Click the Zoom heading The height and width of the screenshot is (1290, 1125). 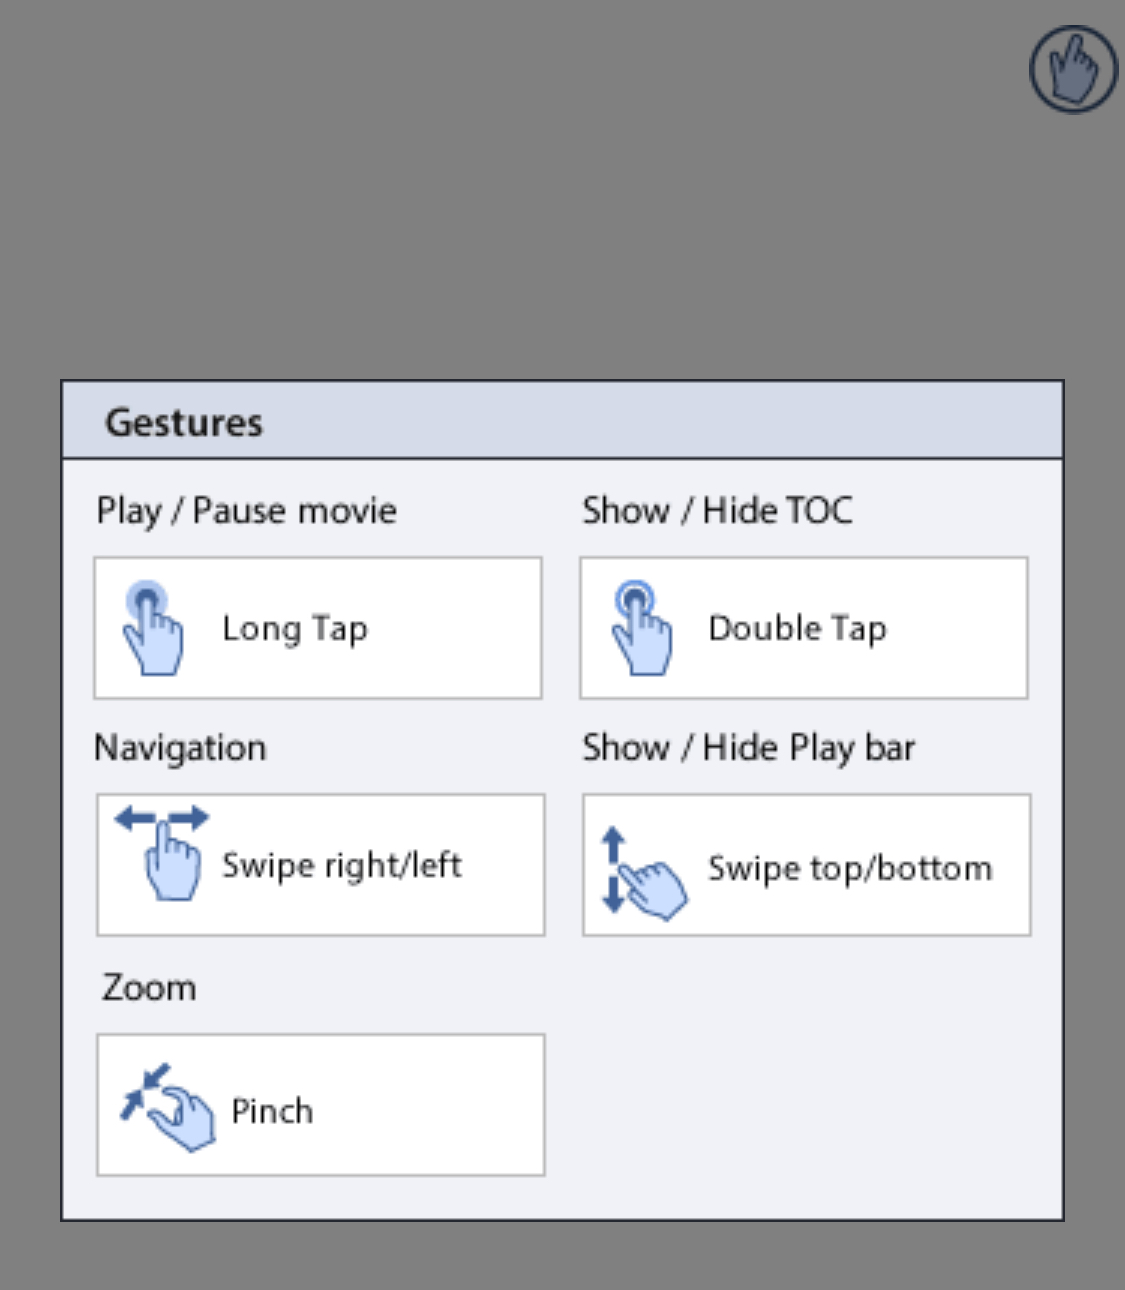point(149,988)
